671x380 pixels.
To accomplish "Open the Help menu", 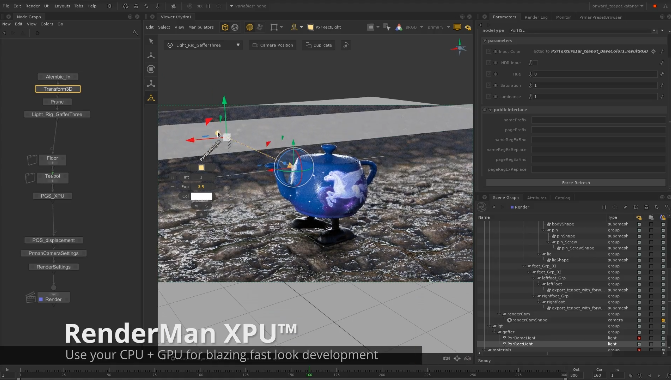I will pyautogui.click(x=92, y=6).
